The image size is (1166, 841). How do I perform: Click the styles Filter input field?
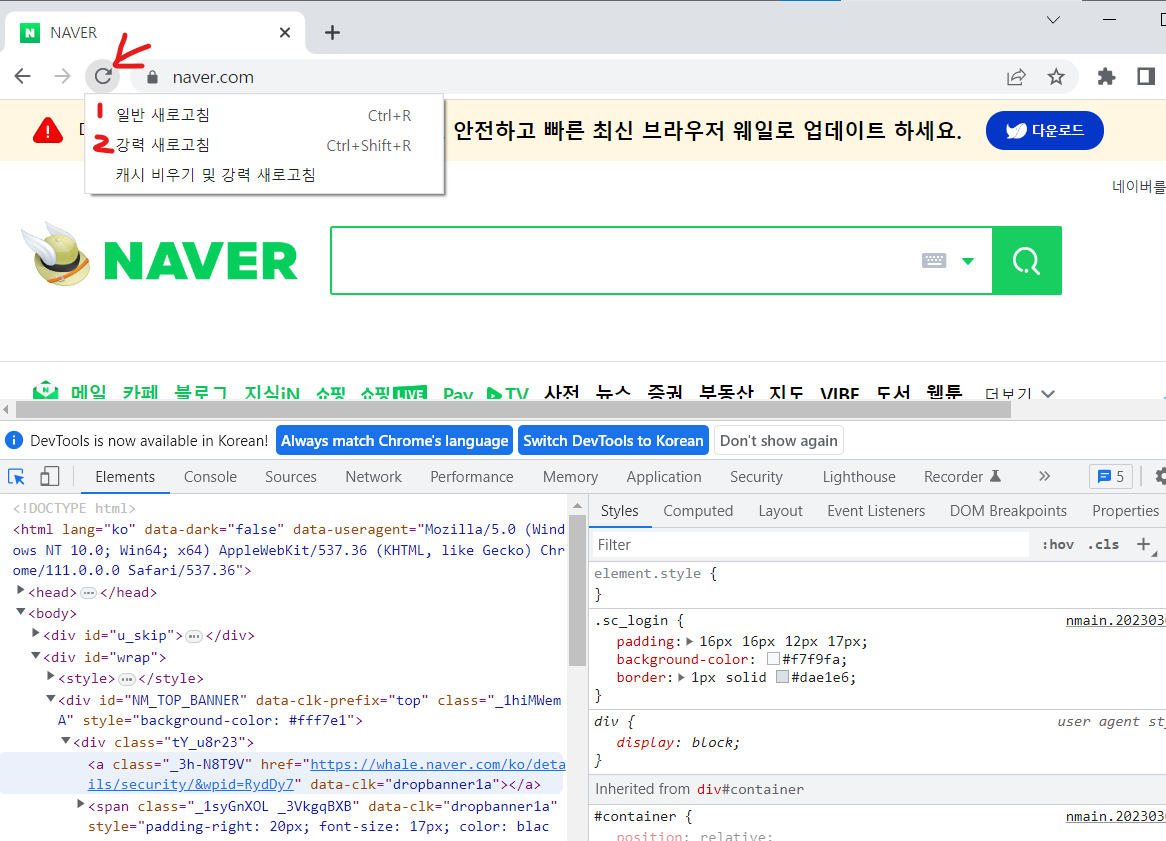click(811, 544)
